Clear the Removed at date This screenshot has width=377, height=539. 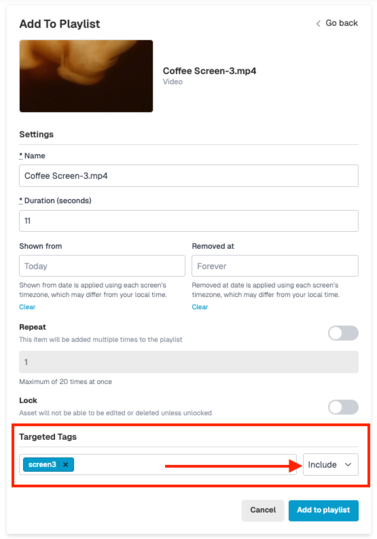point(200,307)
